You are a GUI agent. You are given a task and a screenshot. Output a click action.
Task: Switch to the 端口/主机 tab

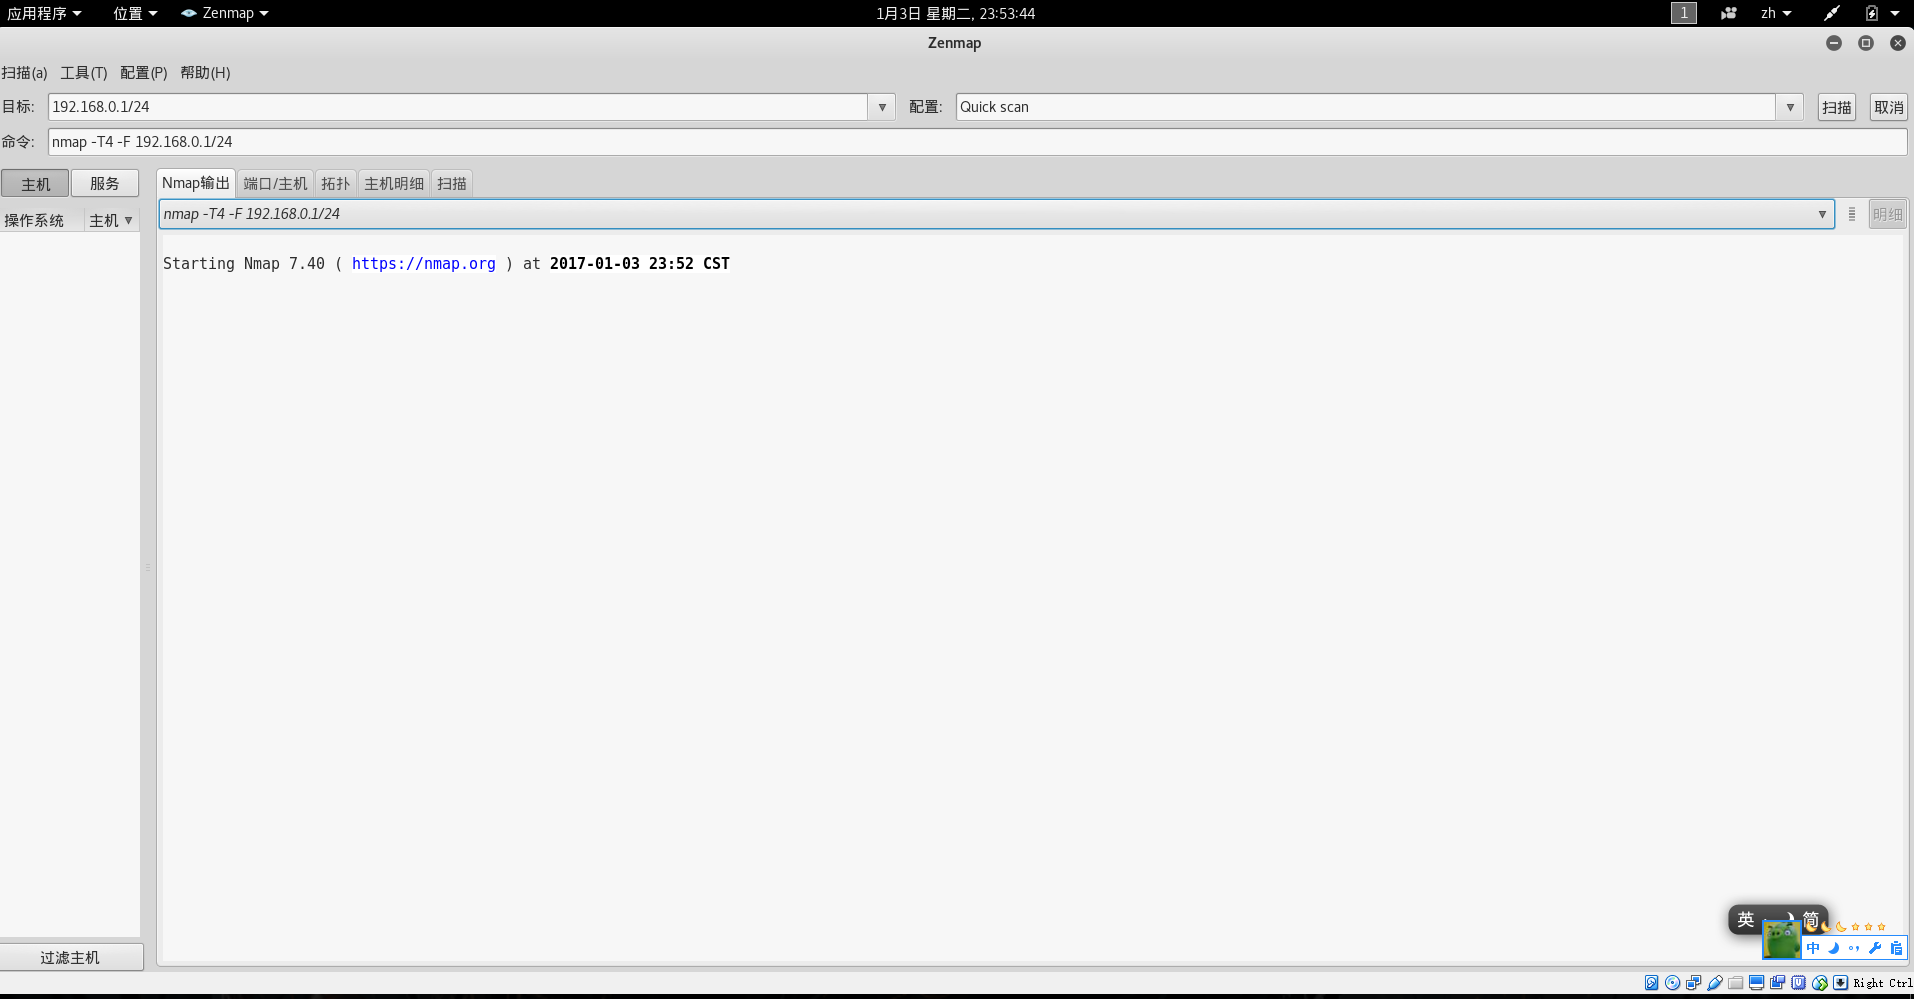coord(275,184)
